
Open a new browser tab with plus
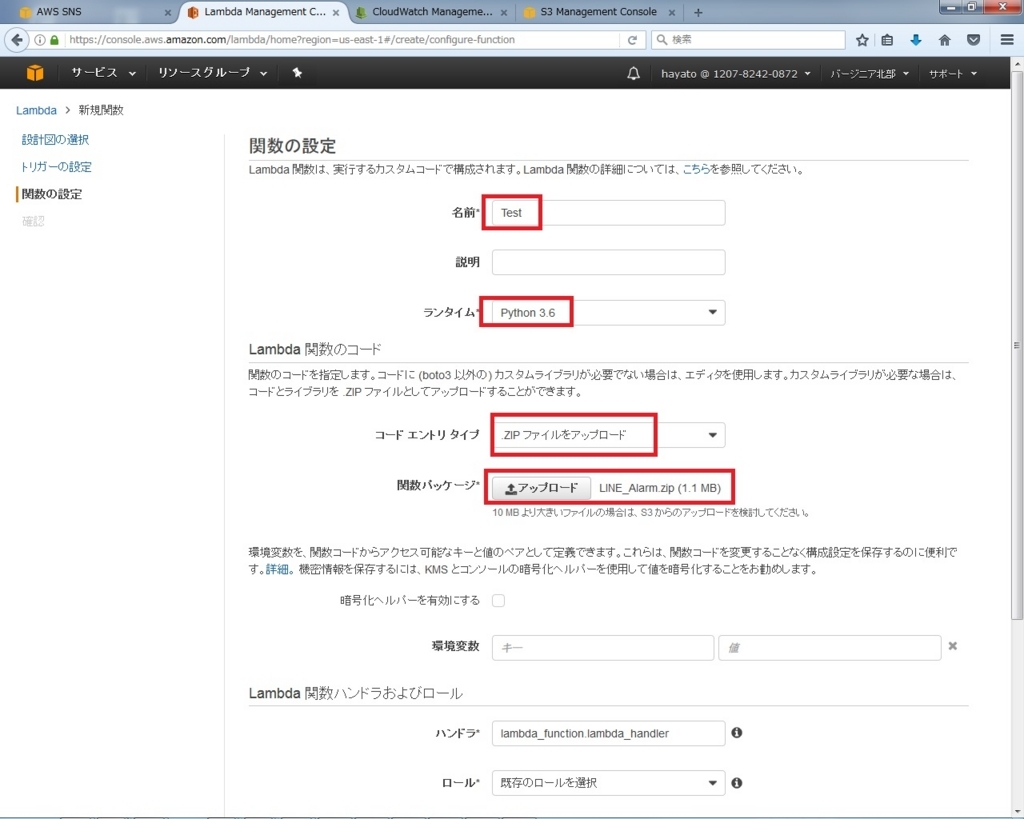pos(698,12)
